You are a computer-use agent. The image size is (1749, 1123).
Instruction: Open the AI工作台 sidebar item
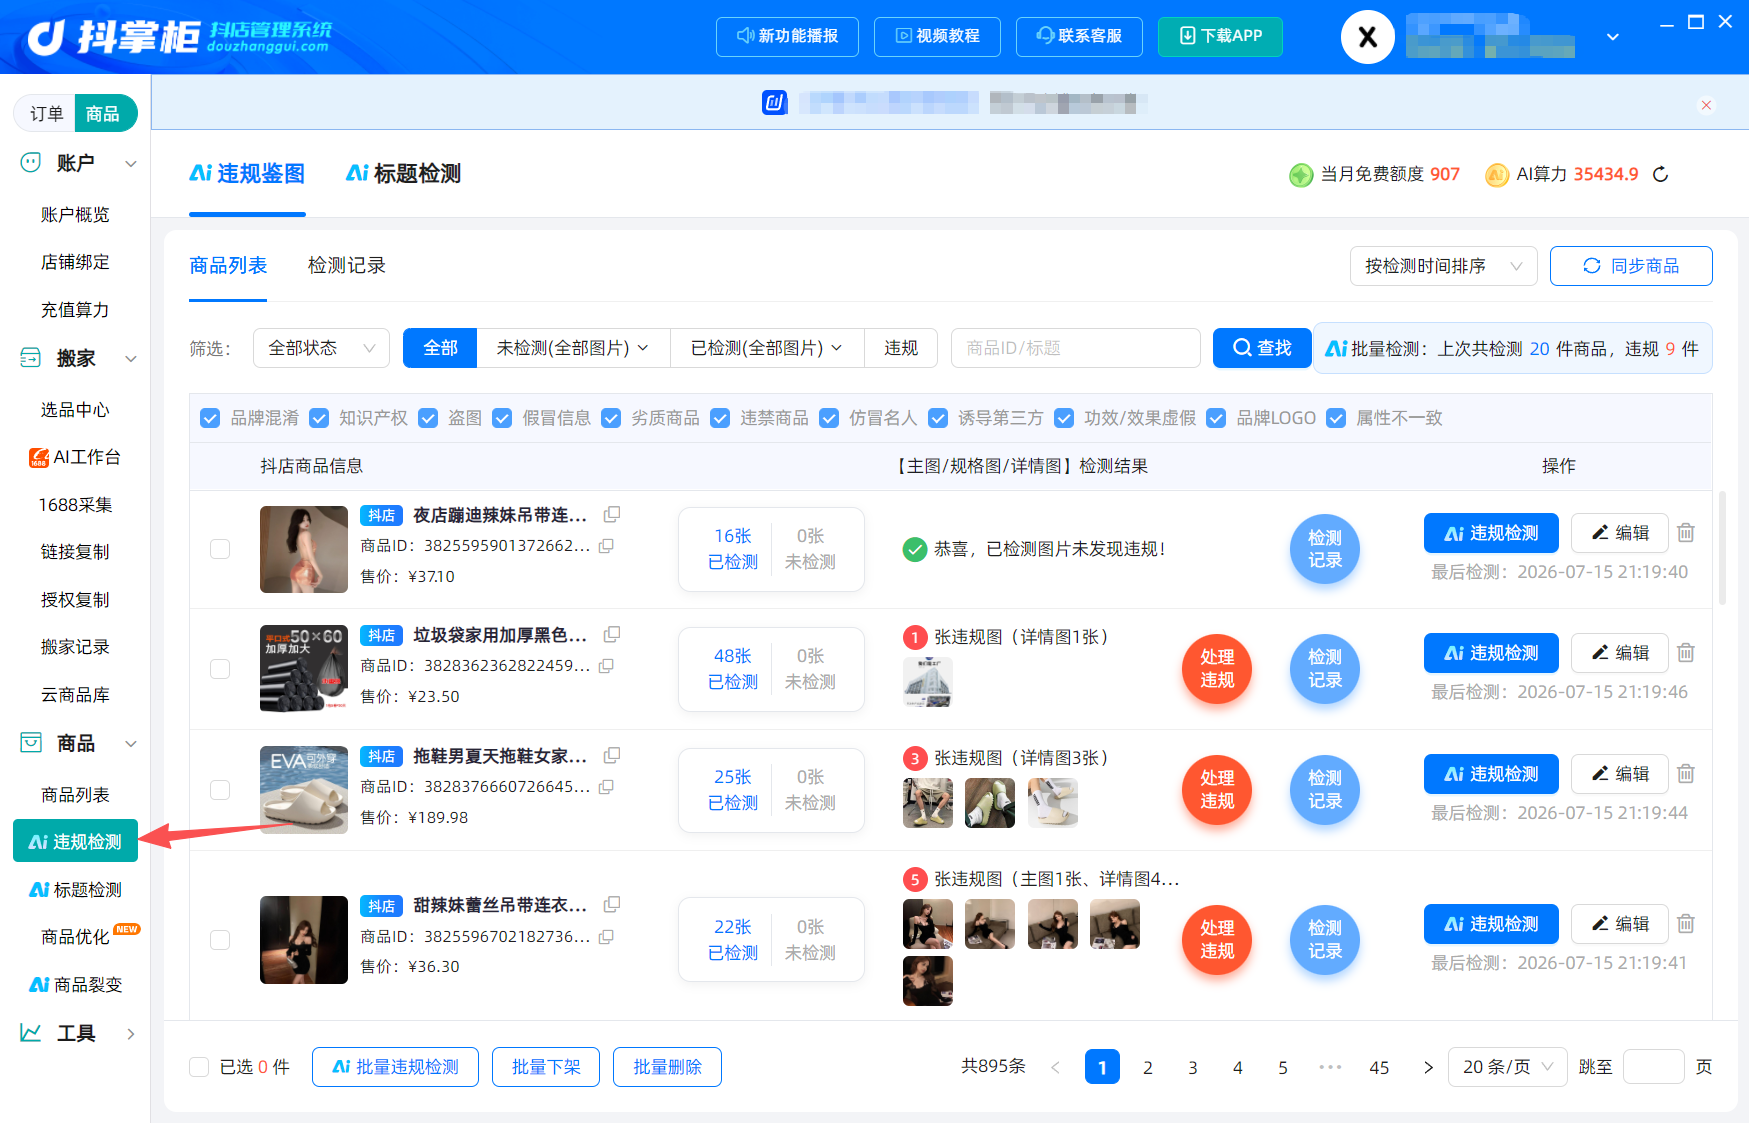(76, 457)
